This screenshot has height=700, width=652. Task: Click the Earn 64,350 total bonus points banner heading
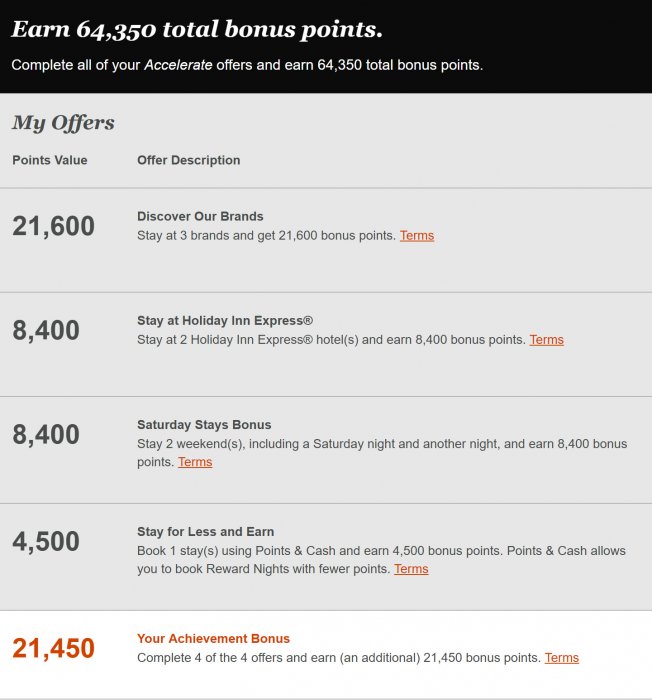197,29
